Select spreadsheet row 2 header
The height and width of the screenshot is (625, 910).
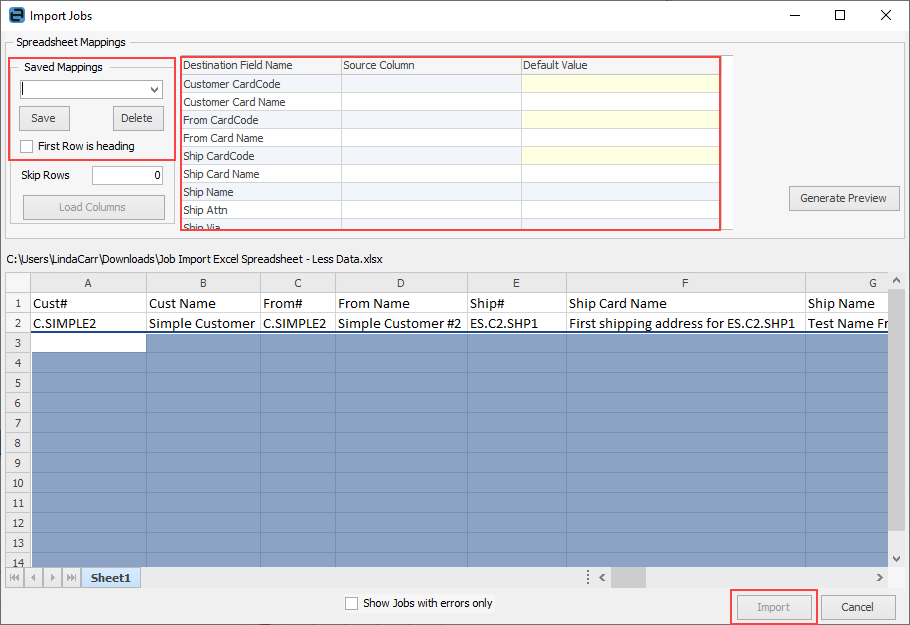18,323
